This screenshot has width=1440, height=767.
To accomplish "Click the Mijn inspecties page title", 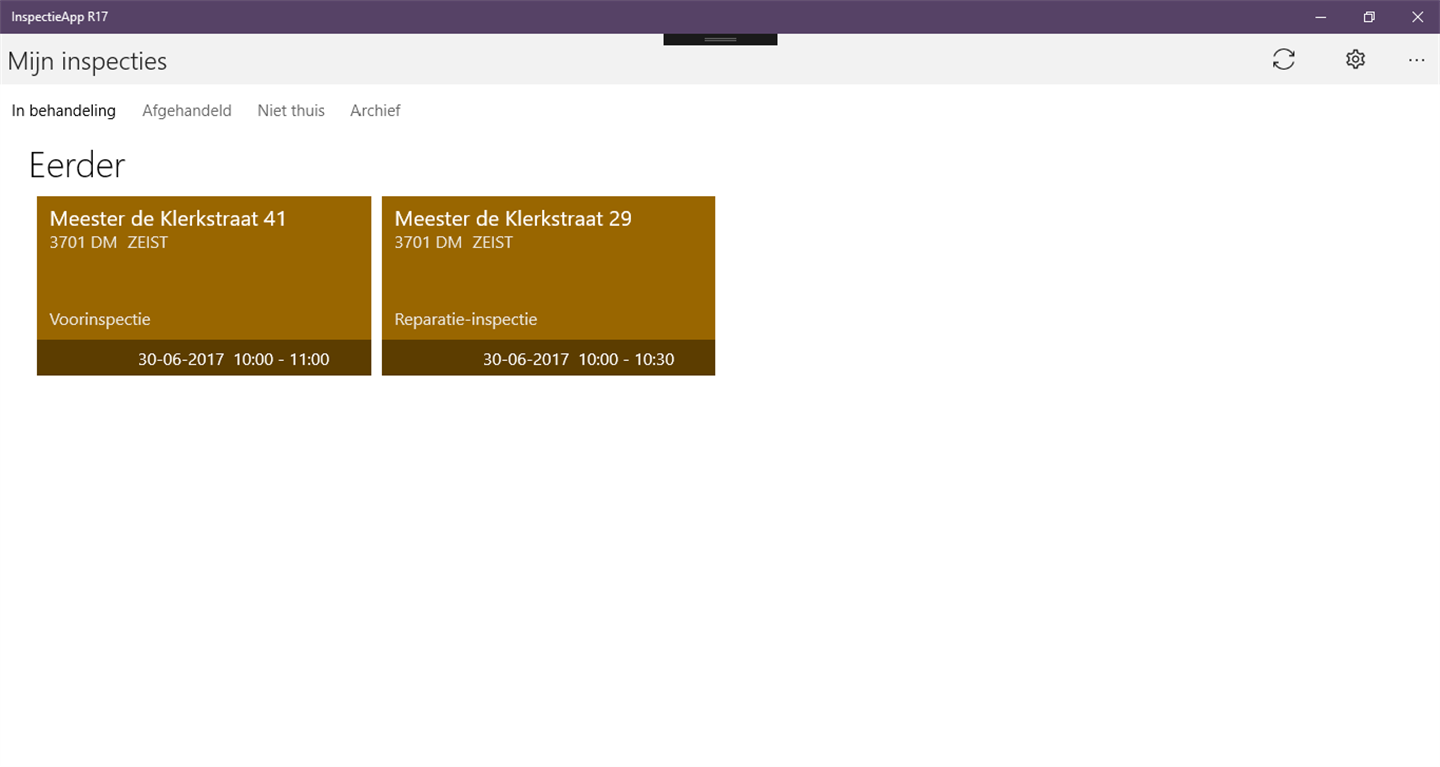I will pos(87,61).
